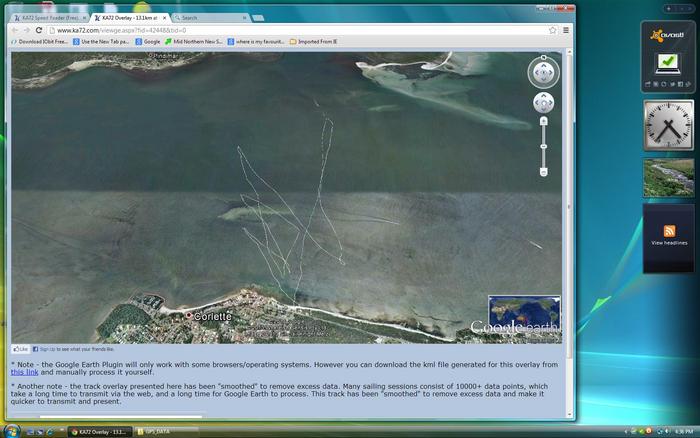Look up with the compass up arrow
This screenshot has height=438, width=700.
point(543,66)
